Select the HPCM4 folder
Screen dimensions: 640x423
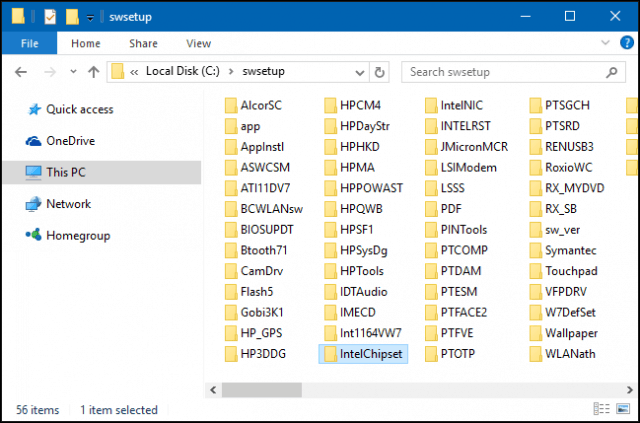353,105
